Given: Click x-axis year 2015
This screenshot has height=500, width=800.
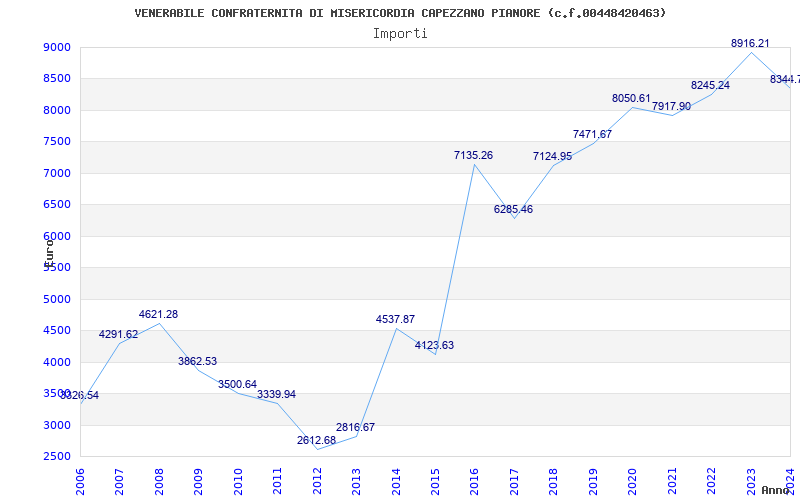Looking at the screenshot, I should (x=435, y=482).
